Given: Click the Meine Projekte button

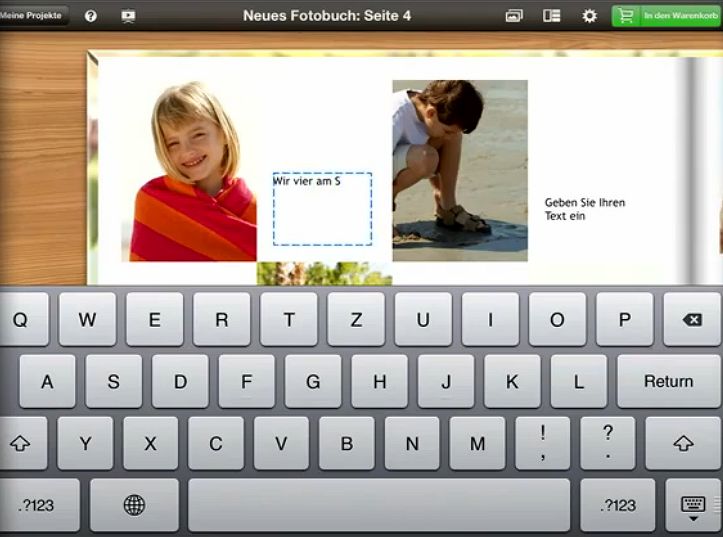Looking at the screenshot, I should [32, 16].
